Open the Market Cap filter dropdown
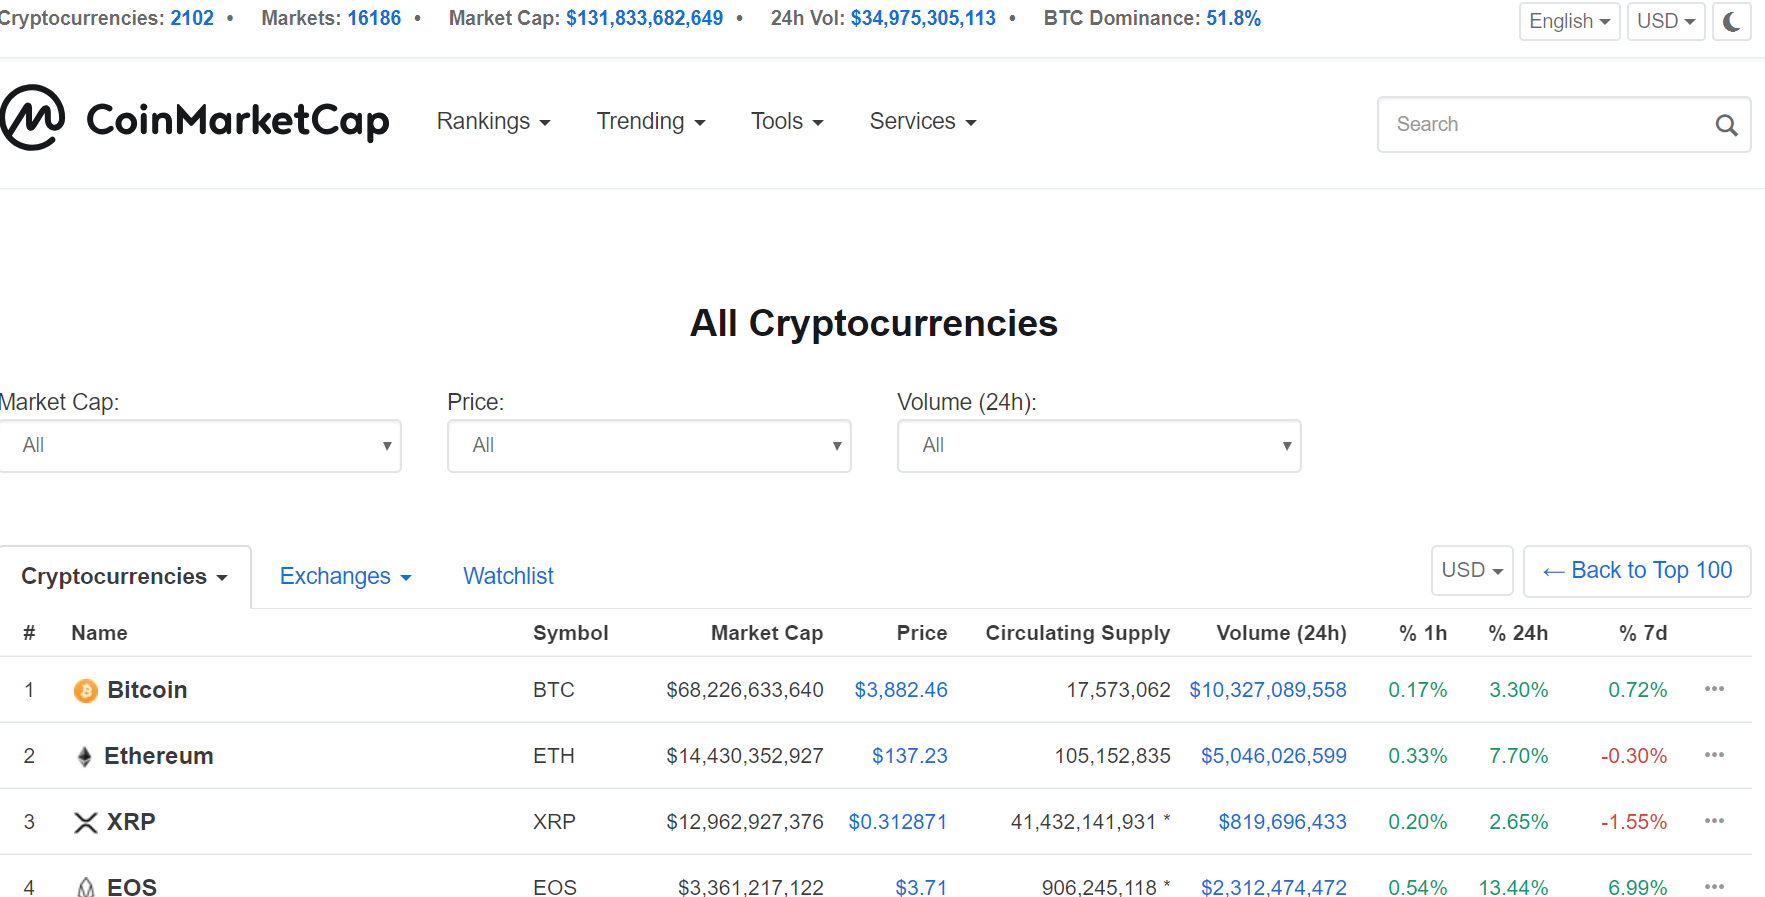Screen dimensions: 1765x897 [x=200, y=446]
